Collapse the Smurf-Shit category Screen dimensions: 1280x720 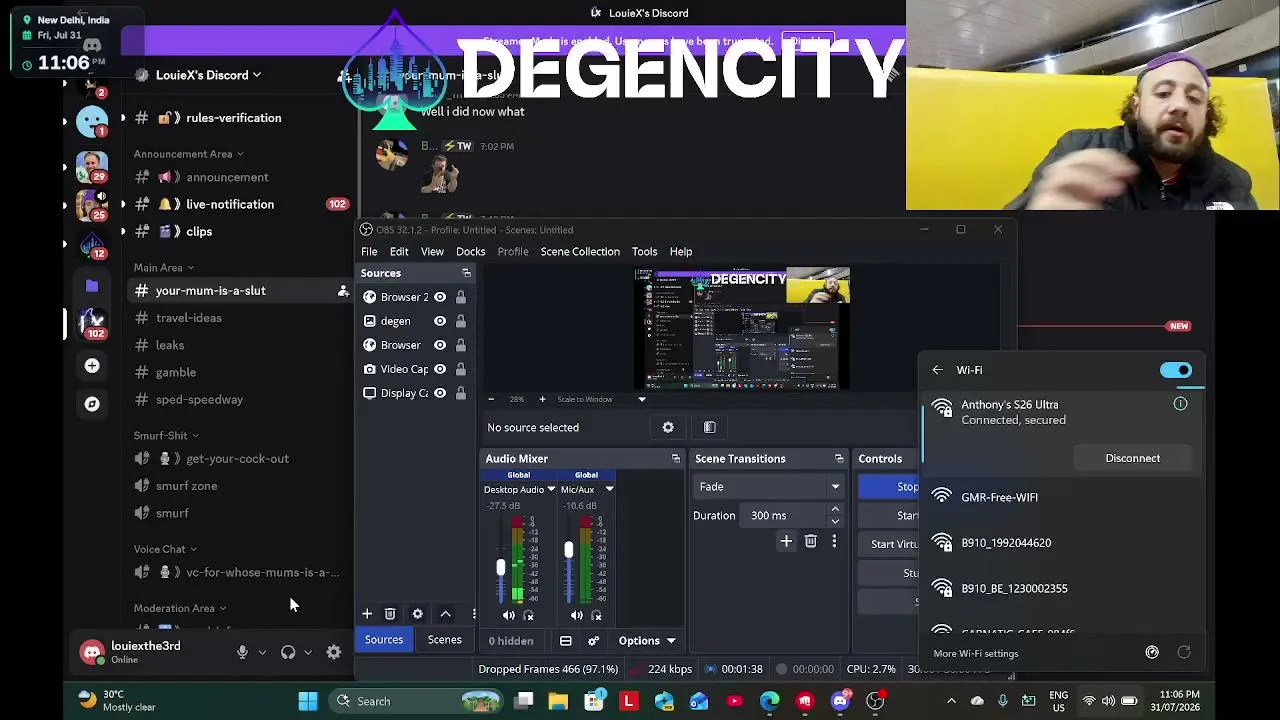166,436
